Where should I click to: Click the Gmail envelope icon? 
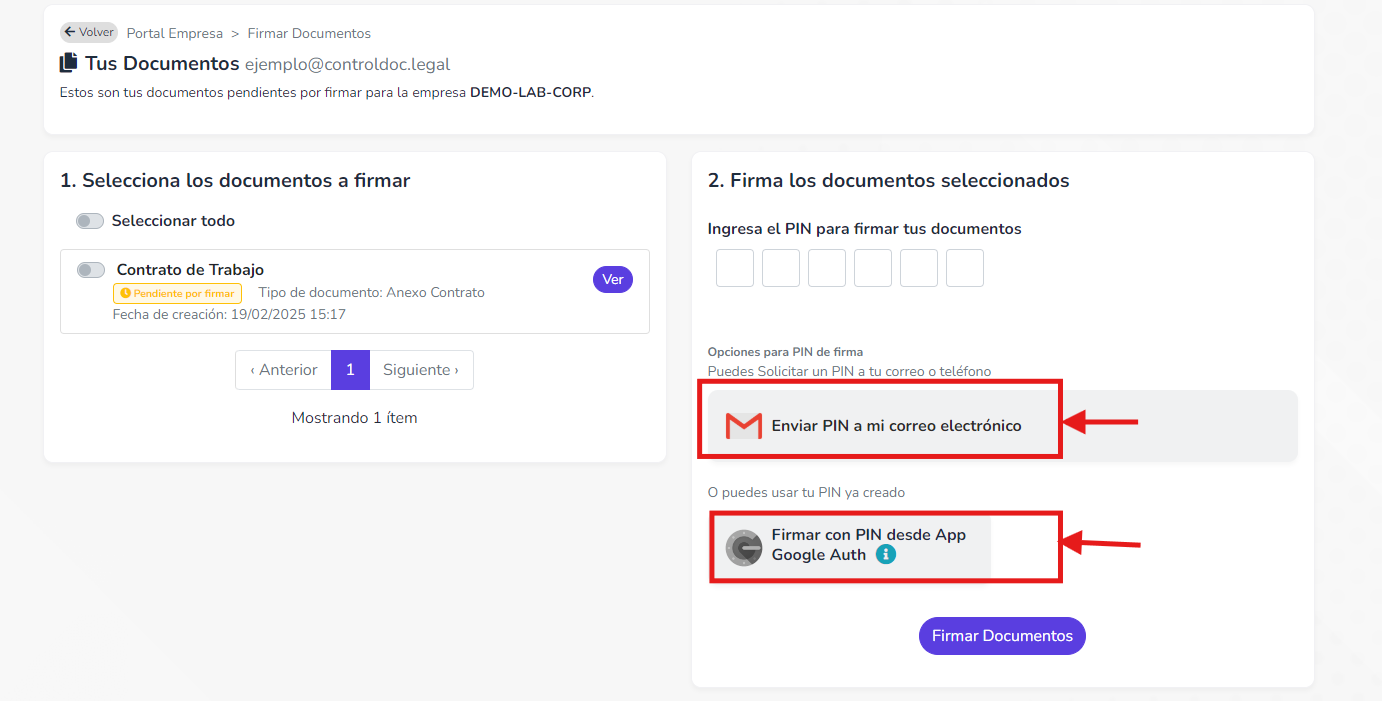point(743,426)
